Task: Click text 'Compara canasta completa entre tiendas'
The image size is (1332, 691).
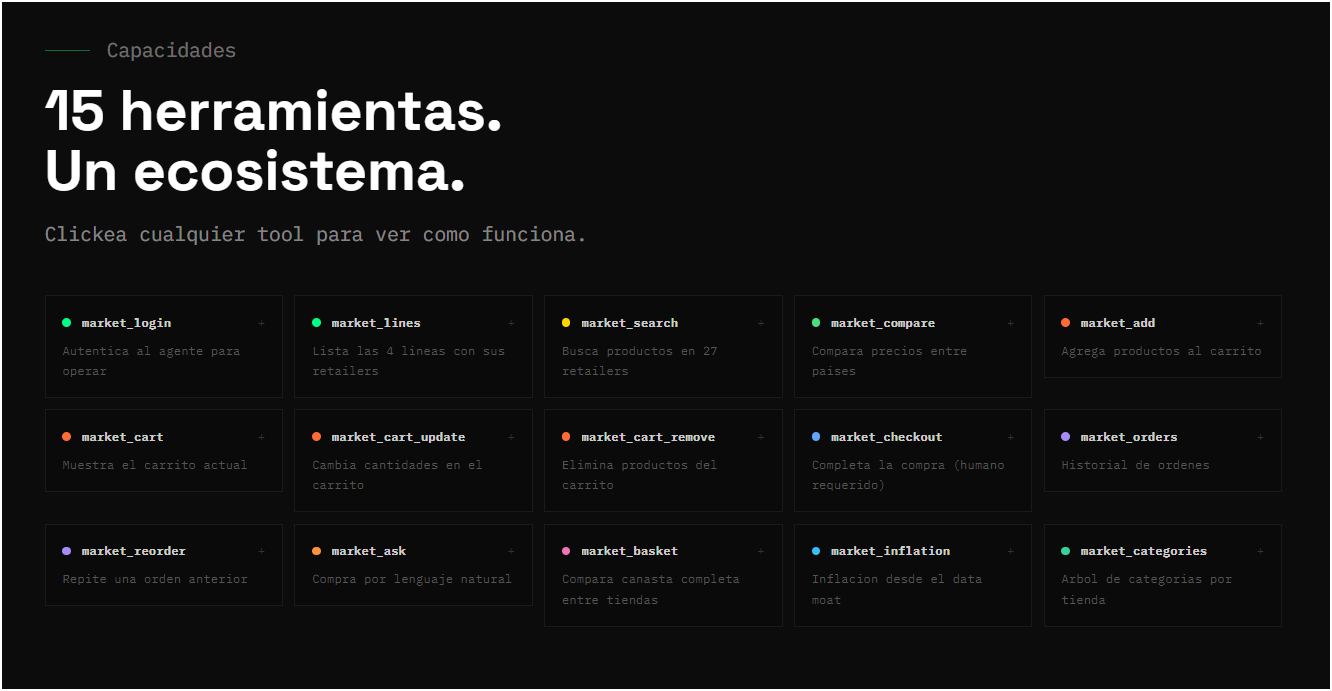Action: [651, 589]
